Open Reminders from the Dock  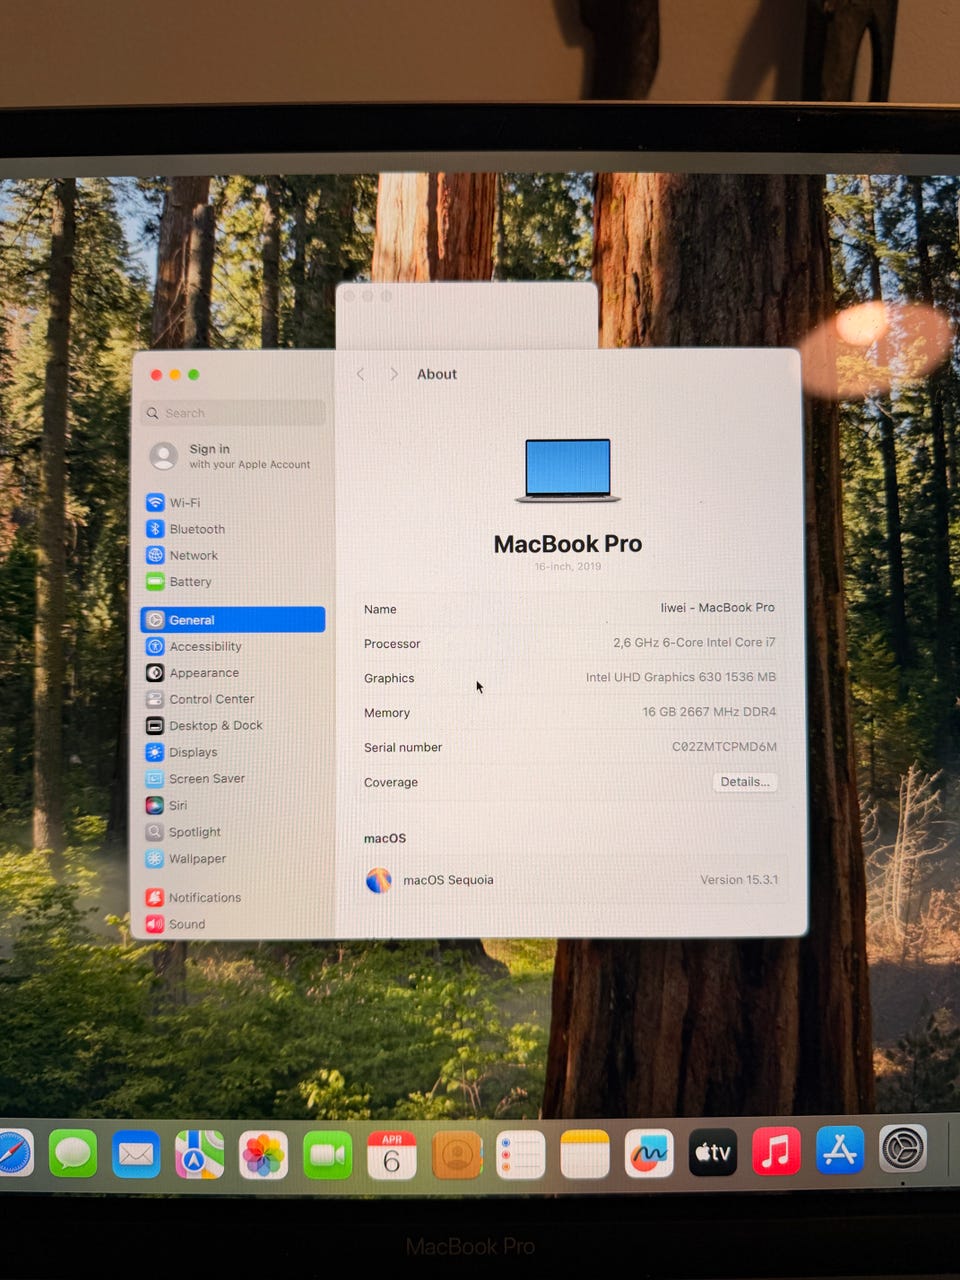point(521,1155)
